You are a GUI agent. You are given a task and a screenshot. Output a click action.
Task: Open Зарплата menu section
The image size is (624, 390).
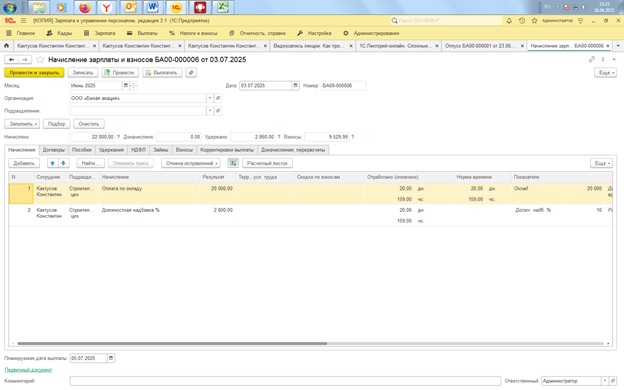(99, 33)
